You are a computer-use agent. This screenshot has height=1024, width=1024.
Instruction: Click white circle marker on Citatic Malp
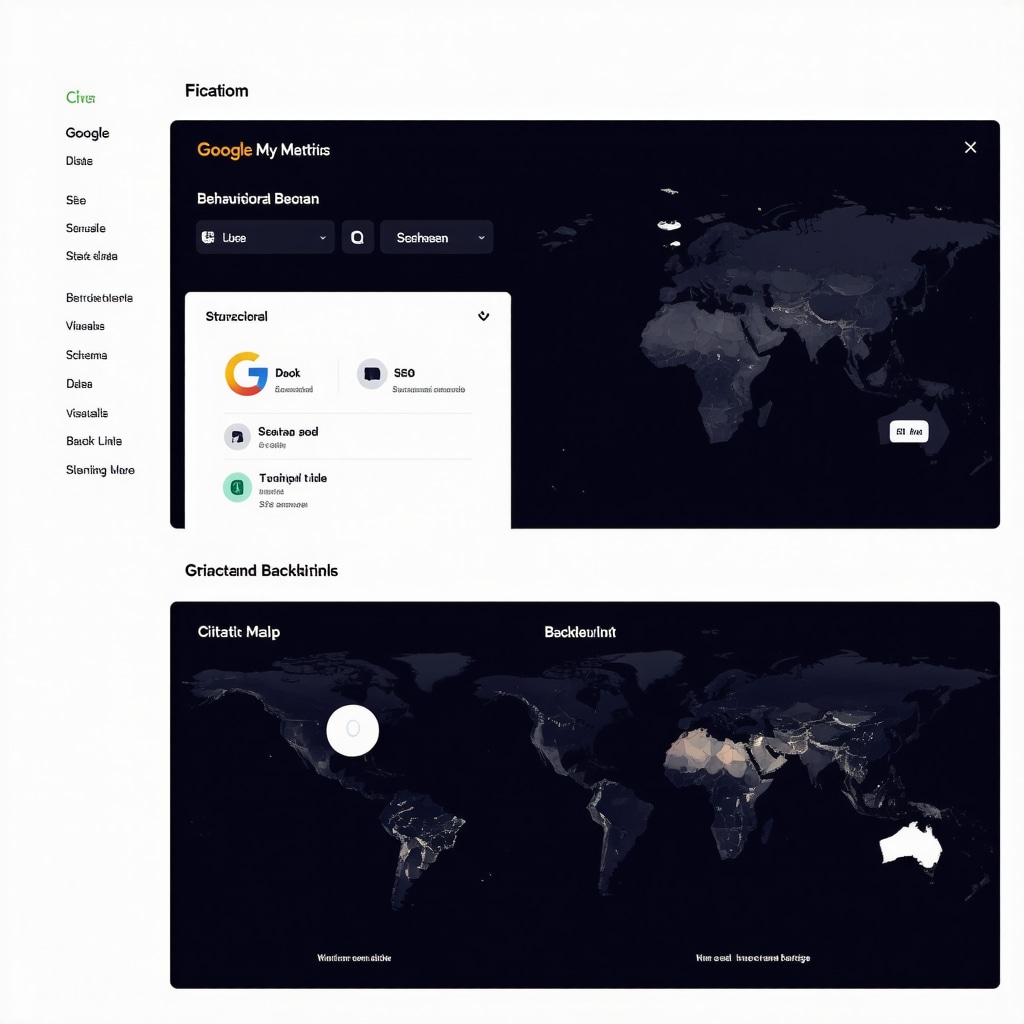point(353,730)
